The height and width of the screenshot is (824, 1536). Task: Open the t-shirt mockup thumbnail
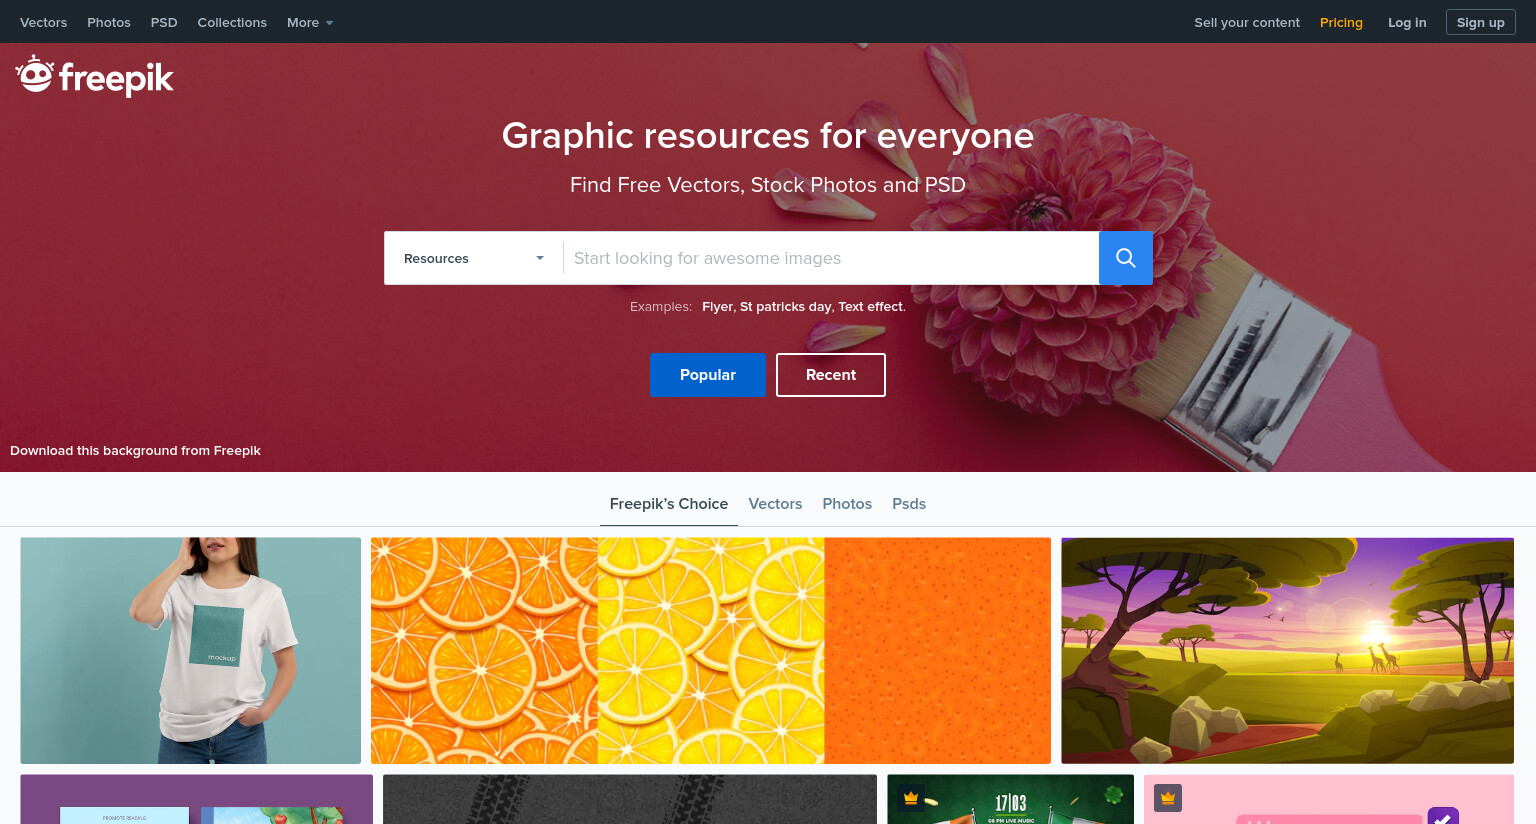click(191, 651)
